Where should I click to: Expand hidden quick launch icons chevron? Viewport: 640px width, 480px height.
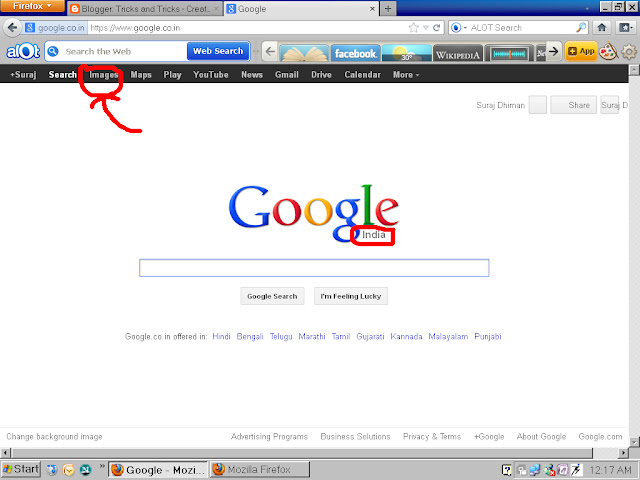point(102,467)
